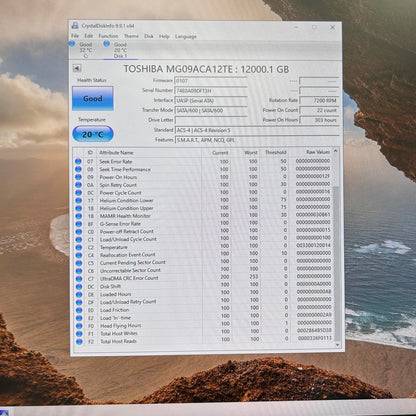The width and height of the screenshot is (416, 416).
Task: Select the Total Host Writes row text
Action: point(119,333)
